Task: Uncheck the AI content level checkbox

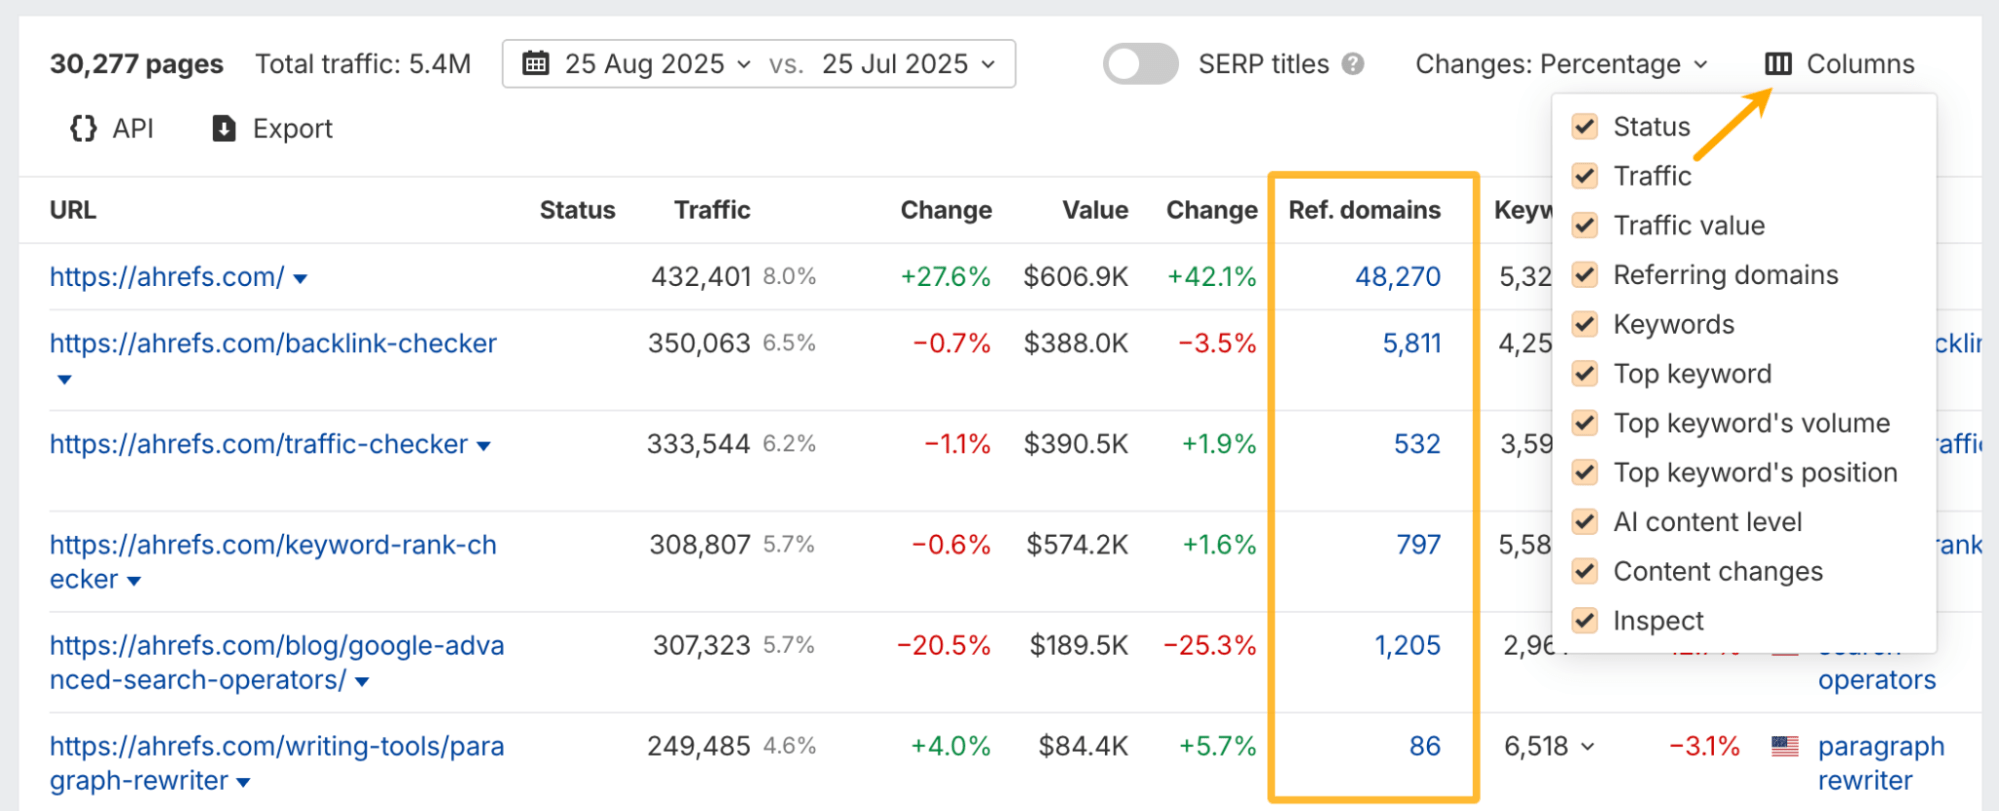Action: tap(1584, 522)
